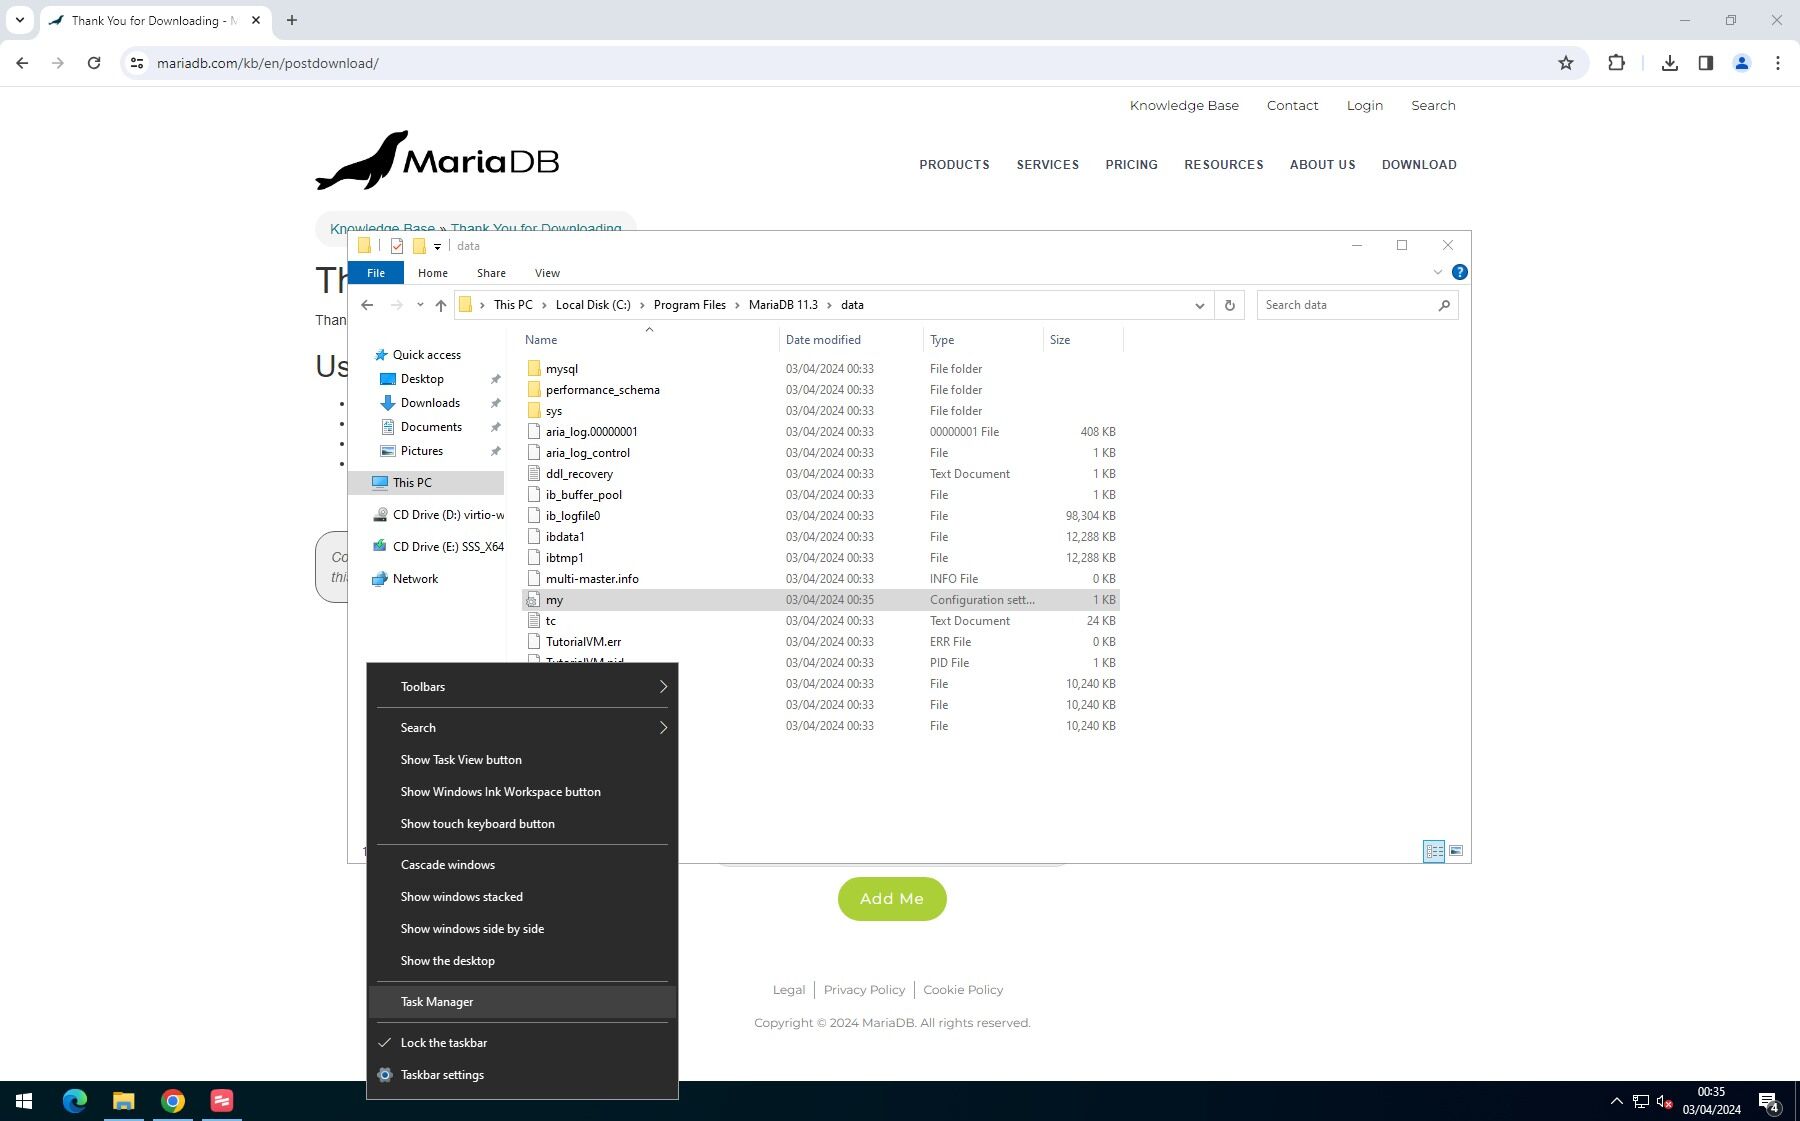Expand the Explorer ribbon

[1438, 272]
